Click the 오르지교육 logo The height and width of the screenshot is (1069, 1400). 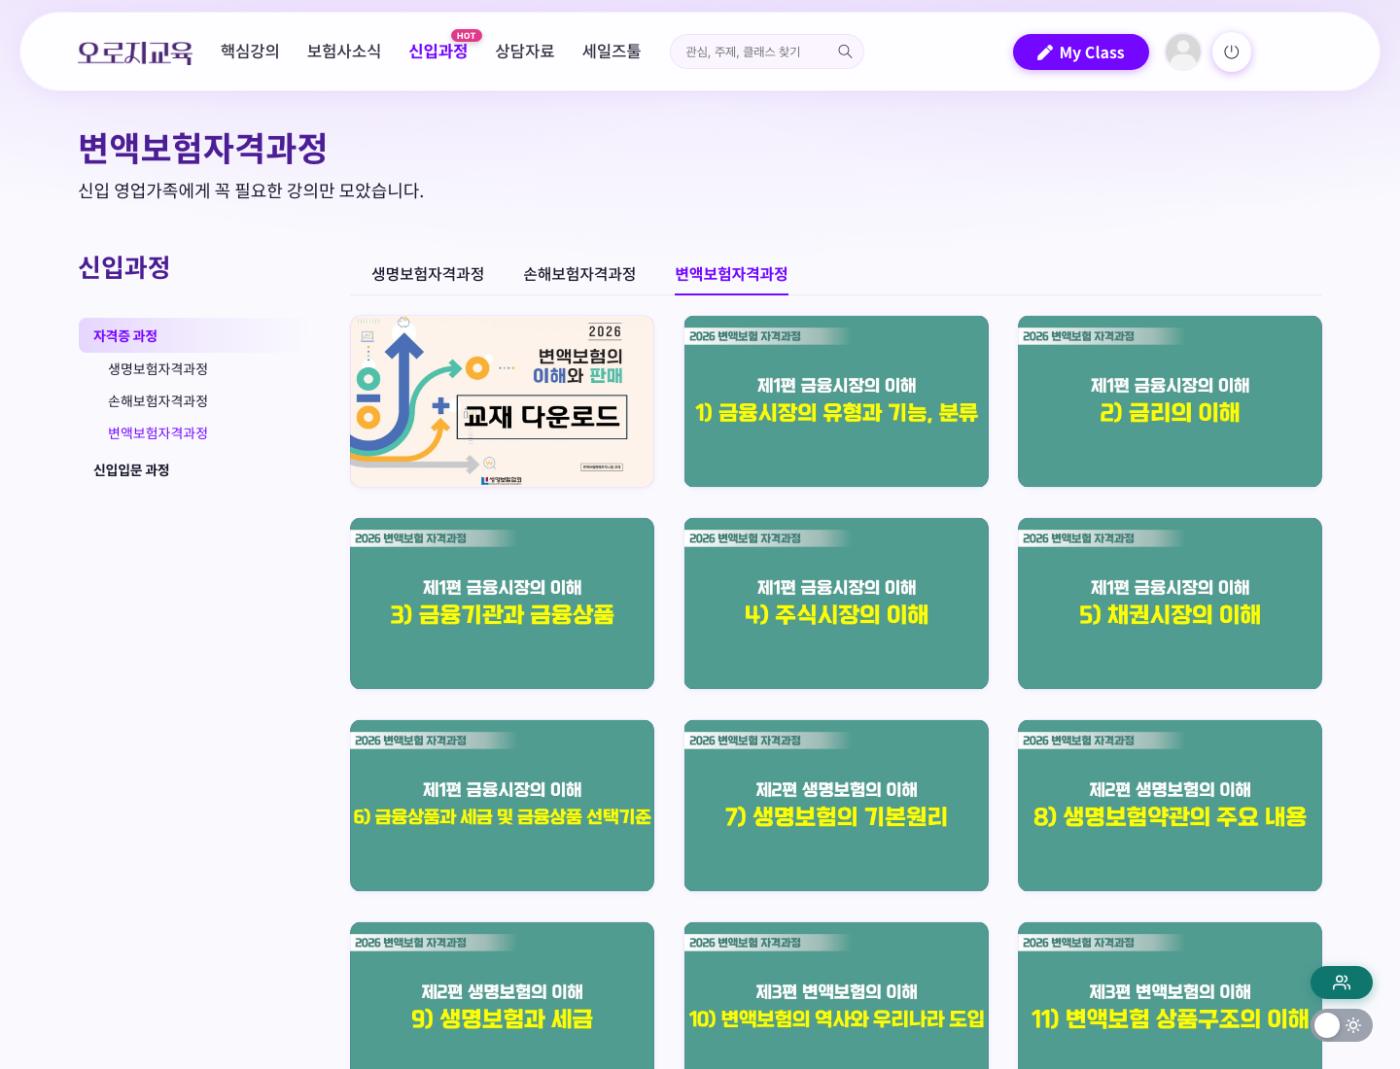[135, 52]
